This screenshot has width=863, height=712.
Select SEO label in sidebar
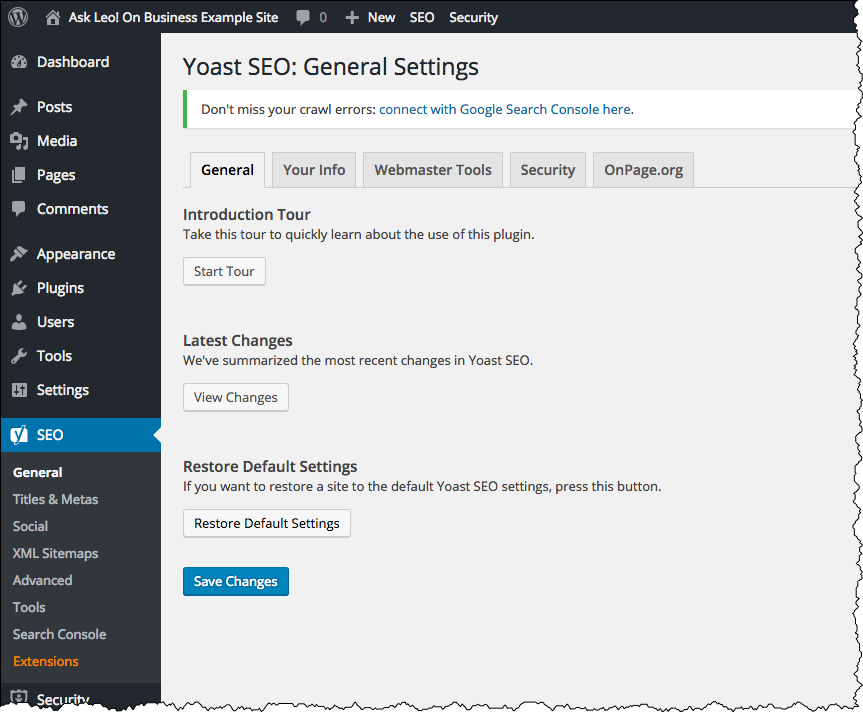pyautogui.click(x=50, y=435)
